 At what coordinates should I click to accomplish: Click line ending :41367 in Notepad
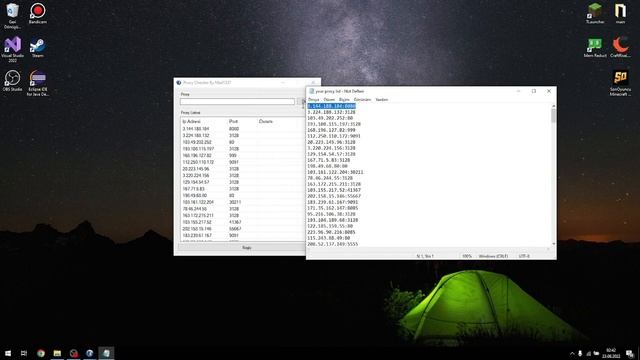334,190
